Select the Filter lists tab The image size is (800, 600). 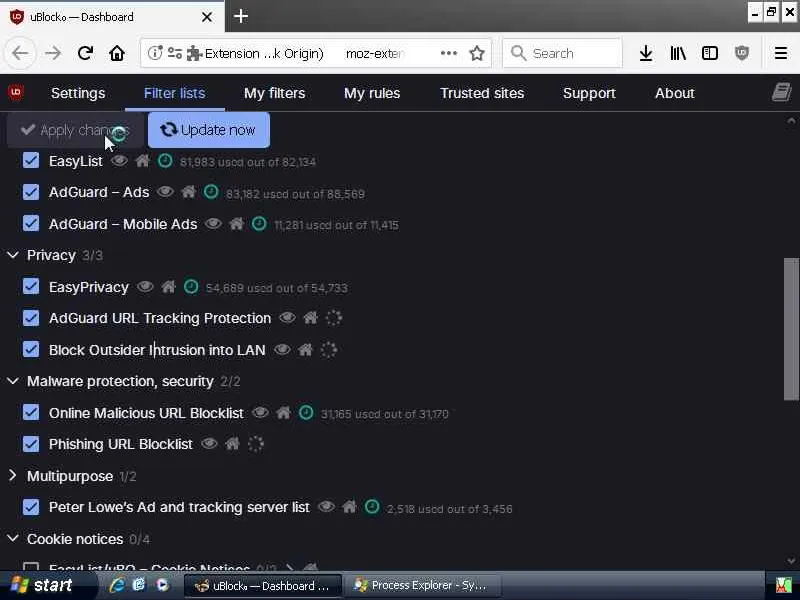174,93
